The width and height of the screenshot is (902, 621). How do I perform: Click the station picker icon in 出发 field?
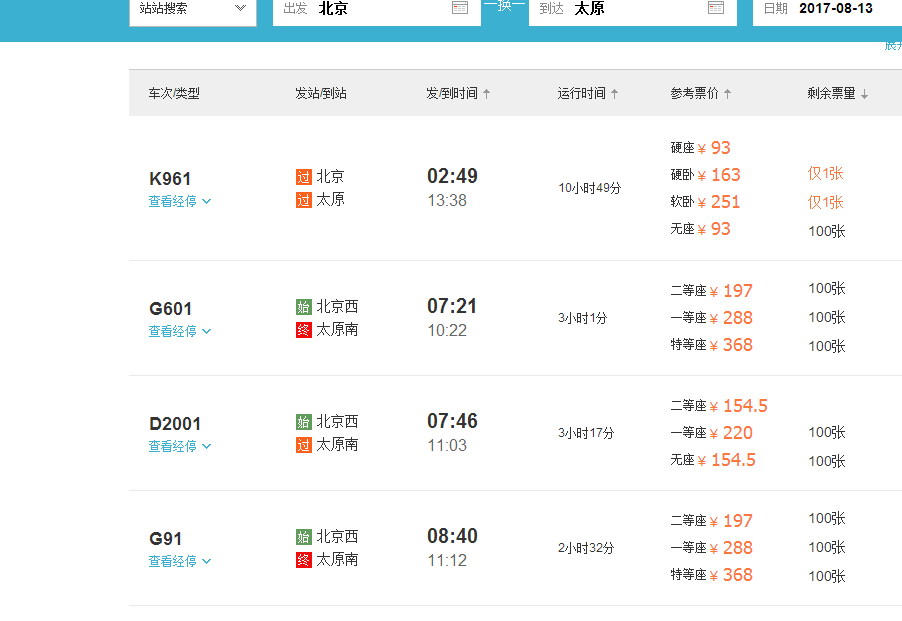[x=460, y=8]
